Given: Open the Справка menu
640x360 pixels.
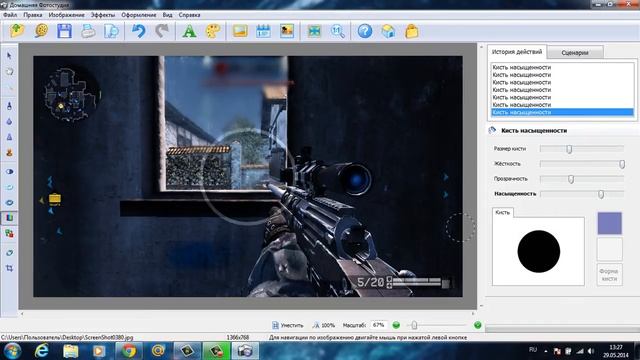Looking at the screenshot, I should [189, 15].
